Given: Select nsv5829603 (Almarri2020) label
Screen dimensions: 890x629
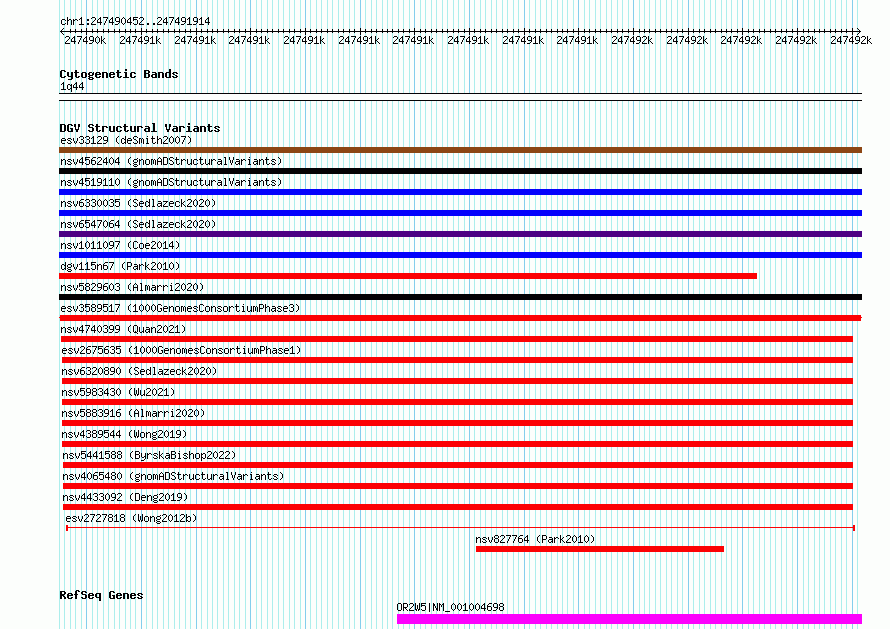Looking at the screenshot, I should point(132,287).
